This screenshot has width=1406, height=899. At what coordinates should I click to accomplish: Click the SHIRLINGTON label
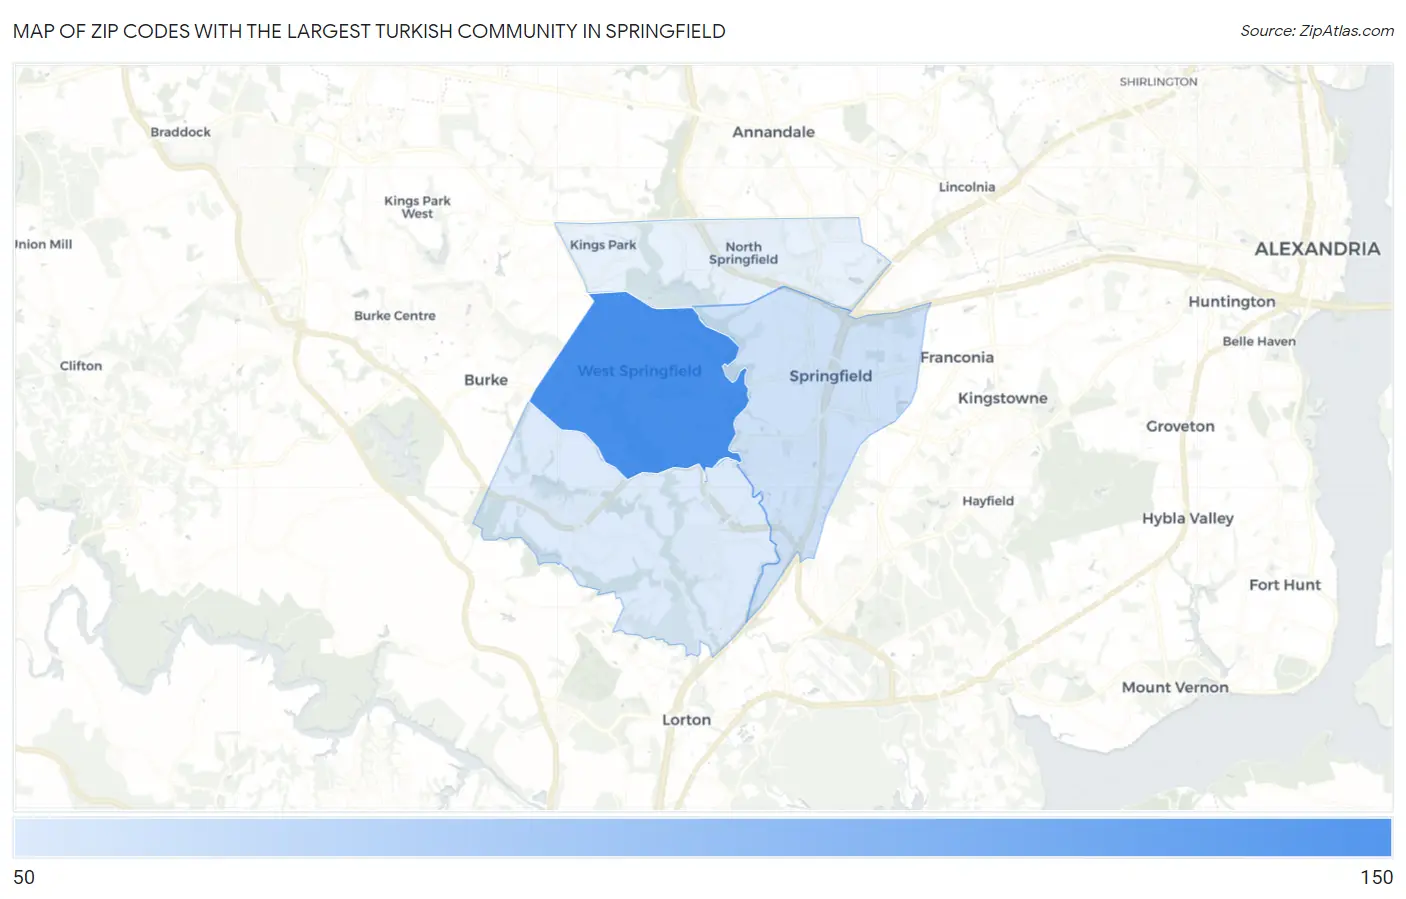click(1158, 82)
